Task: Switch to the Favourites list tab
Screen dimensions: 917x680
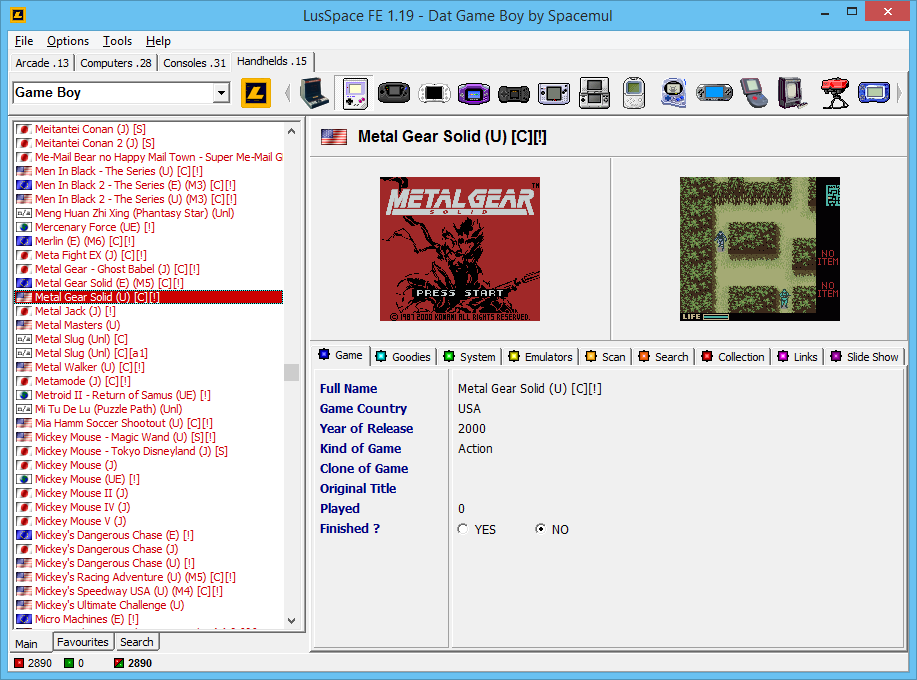Action: coord(83,642)
